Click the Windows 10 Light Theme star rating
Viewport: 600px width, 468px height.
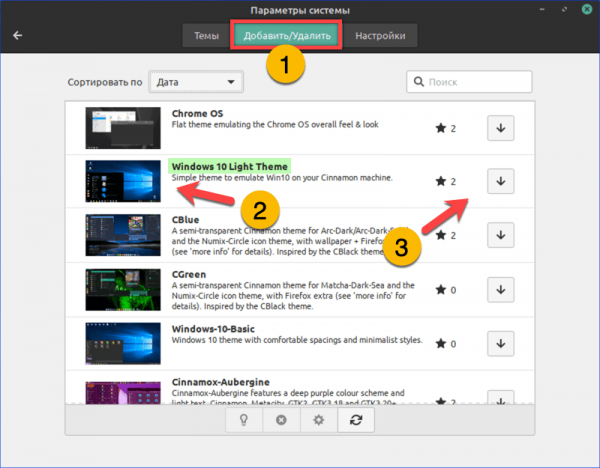pyautogui.click(x=446, y=181)
